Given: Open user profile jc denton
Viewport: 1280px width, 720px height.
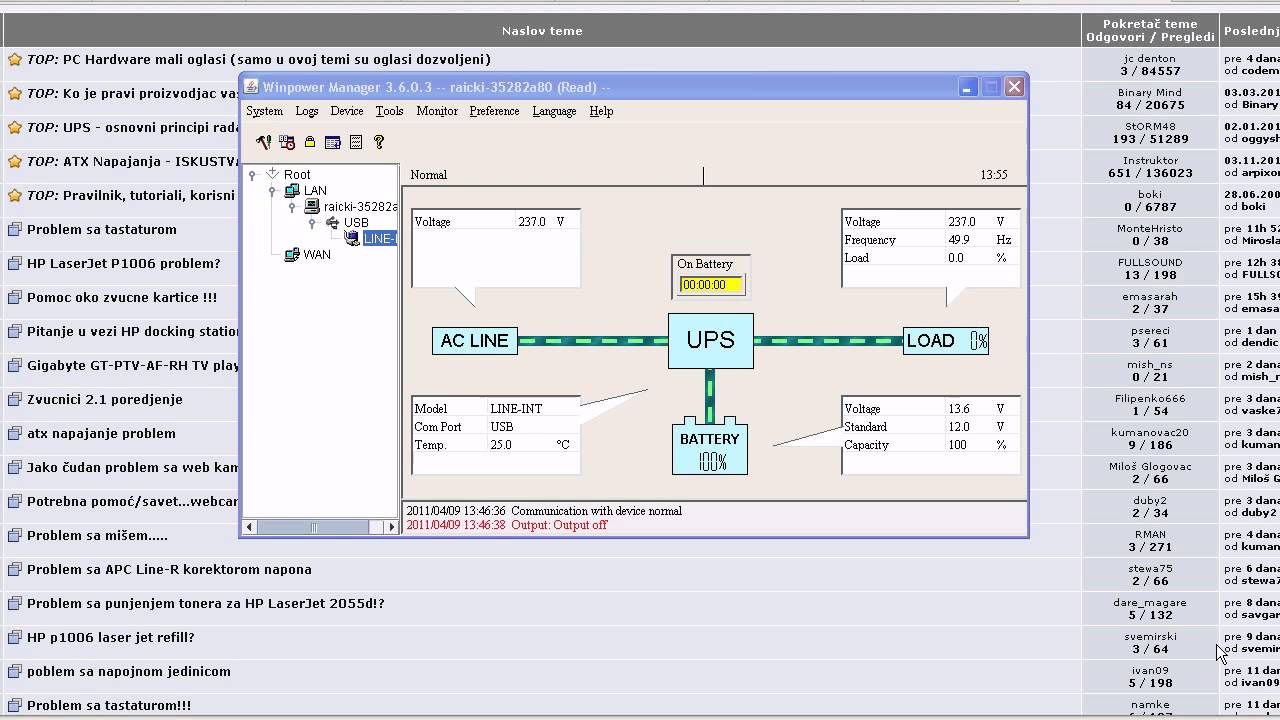Looking at the screenshot, I should tap(1150, 59).
